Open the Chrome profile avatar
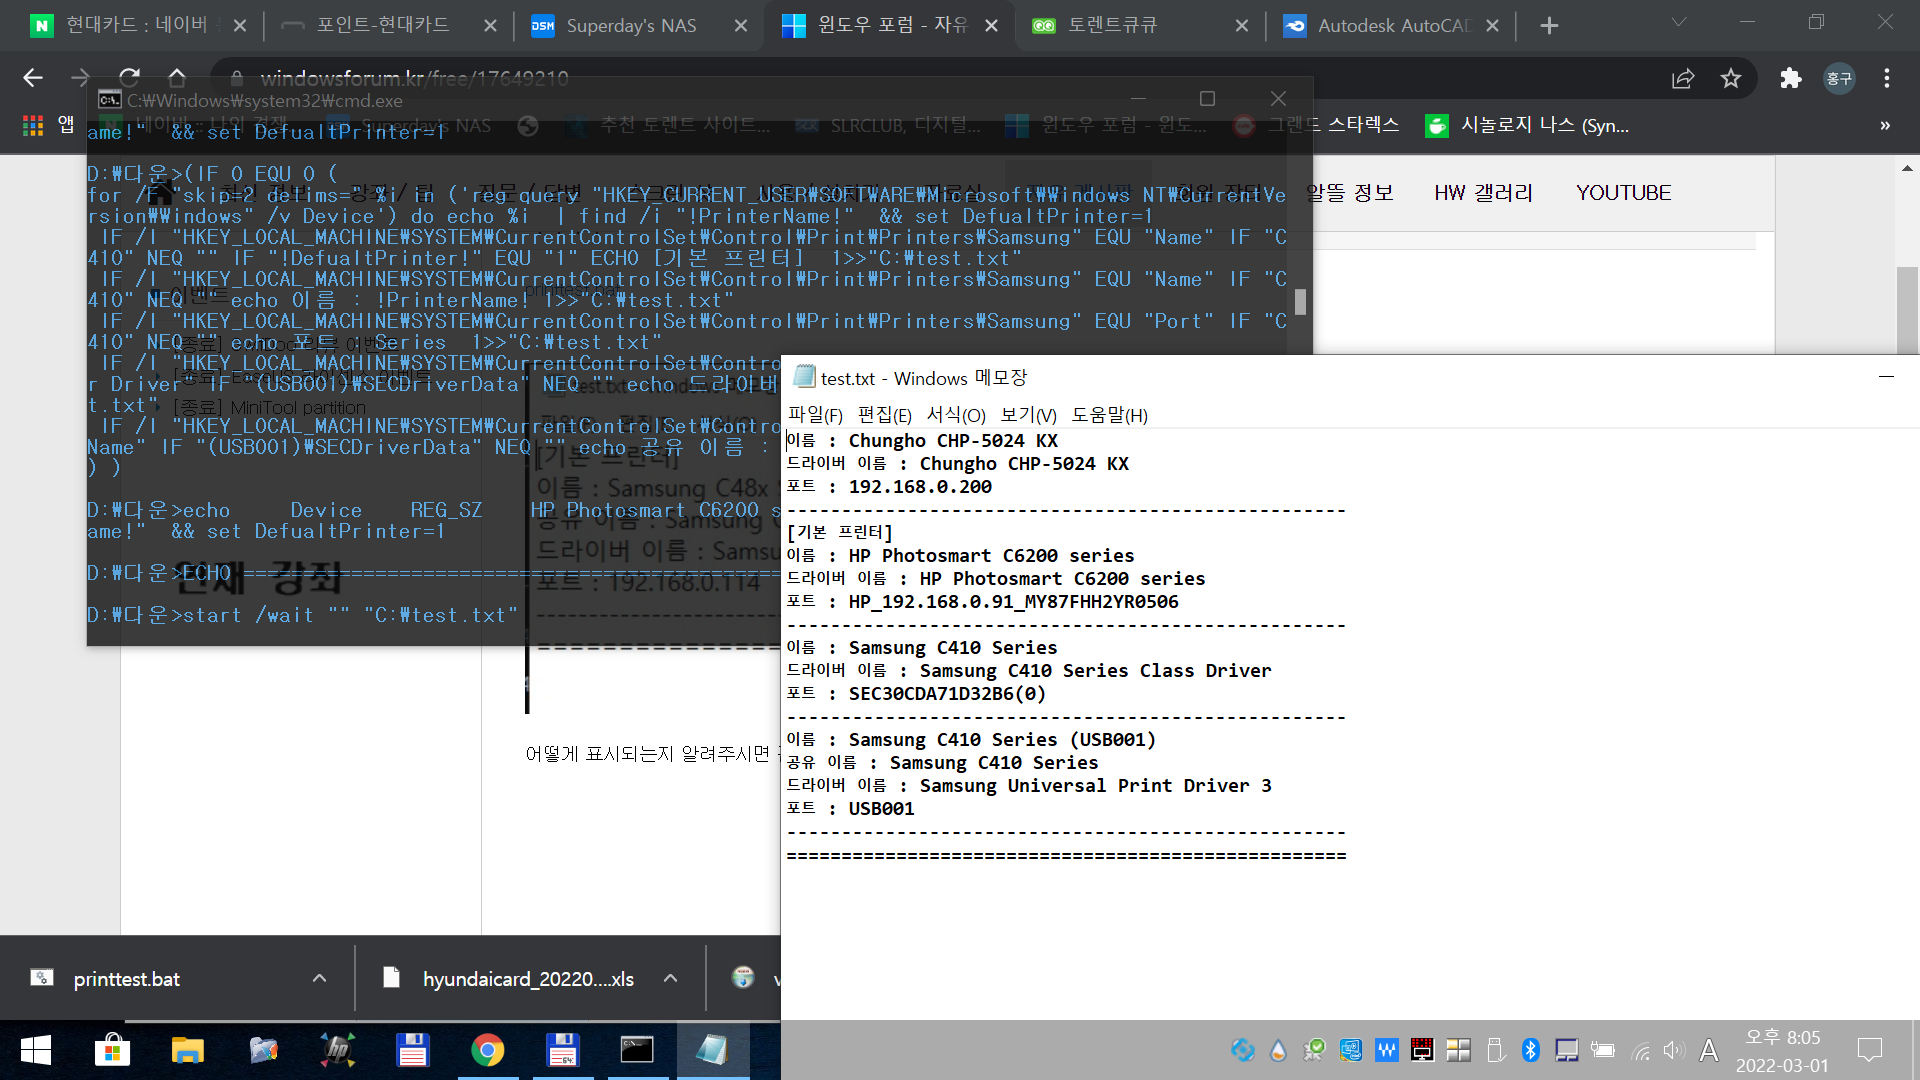 (x=1839, y=78)
